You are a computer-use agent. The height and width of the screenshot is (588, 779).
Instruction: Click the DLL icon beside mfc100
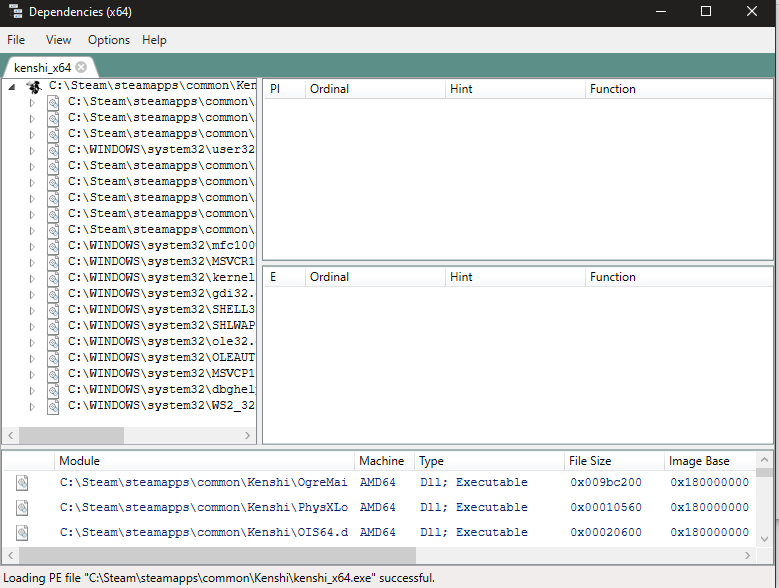[x=53, y=247]
